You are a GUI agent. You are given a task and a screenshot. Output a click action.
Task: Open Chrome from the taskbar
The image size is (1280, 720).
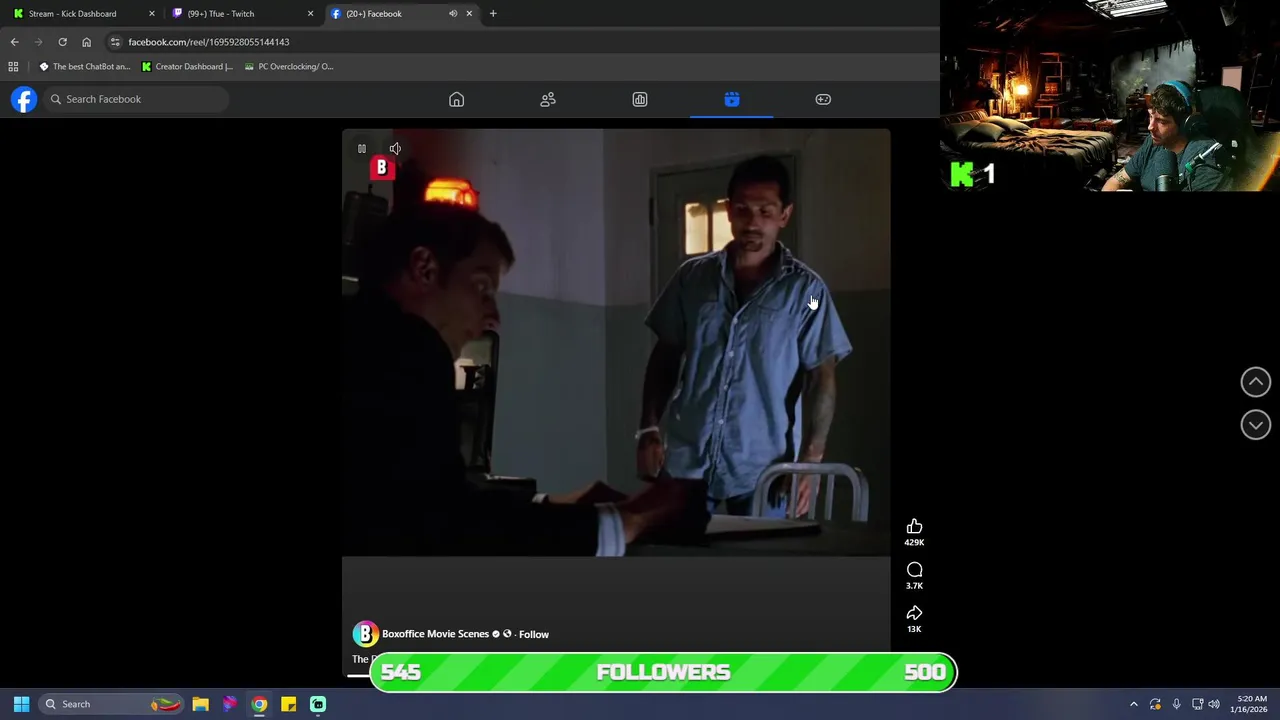click(259, 704)
